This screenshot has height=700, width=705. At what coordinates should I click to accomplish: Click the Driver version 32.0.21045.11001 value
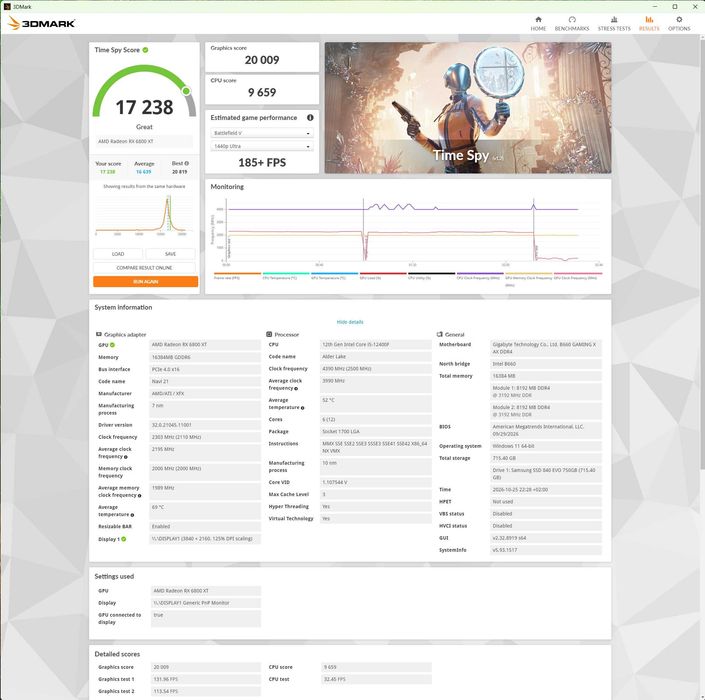click(205, 424)
